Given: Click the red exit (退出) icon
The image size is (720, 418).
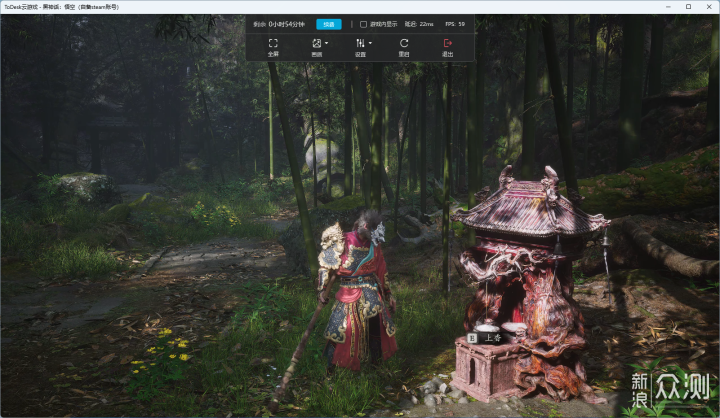Looking at the screenshot, I should (x=448, y=43).
